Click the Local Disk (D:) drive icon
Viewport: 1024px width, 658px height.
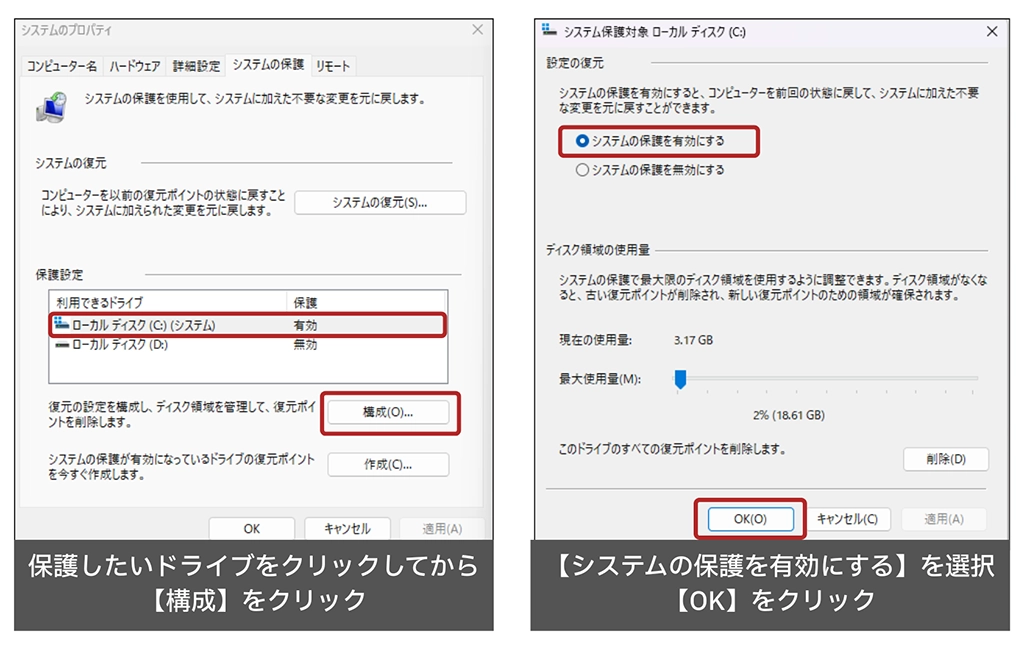click(62, 345)
